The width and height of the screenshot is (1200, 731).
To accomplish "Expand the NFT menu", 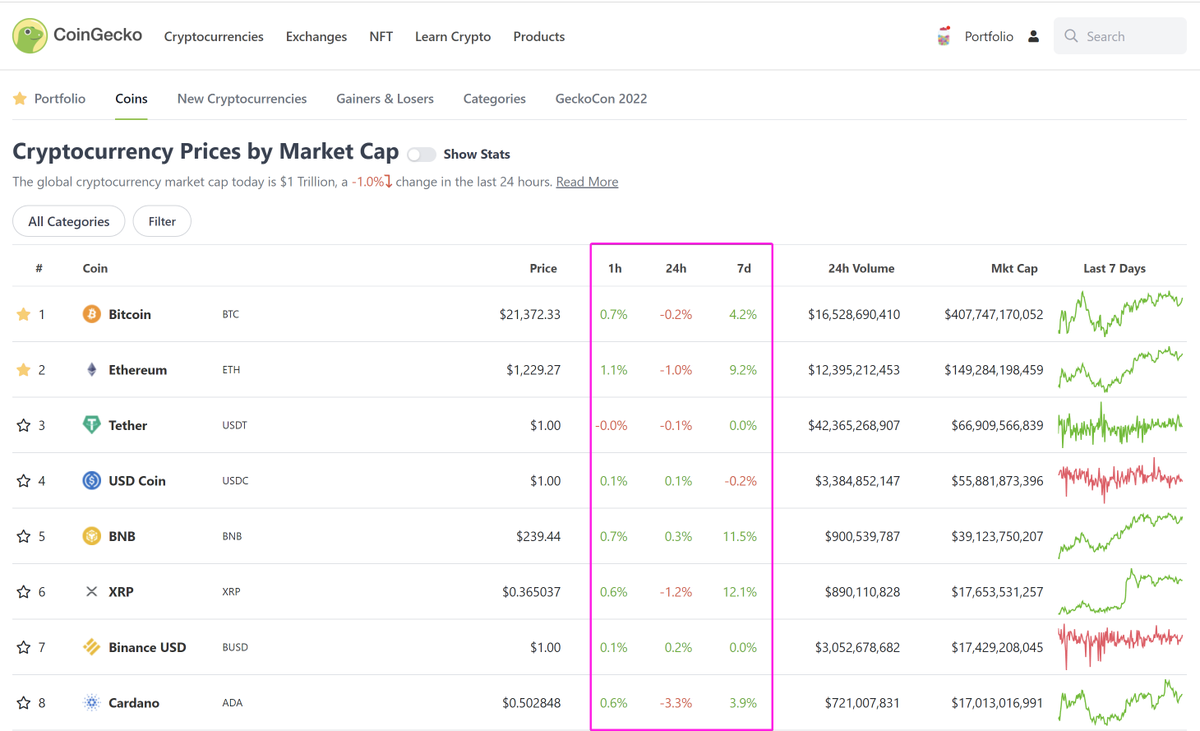I will tap(381, 36).
